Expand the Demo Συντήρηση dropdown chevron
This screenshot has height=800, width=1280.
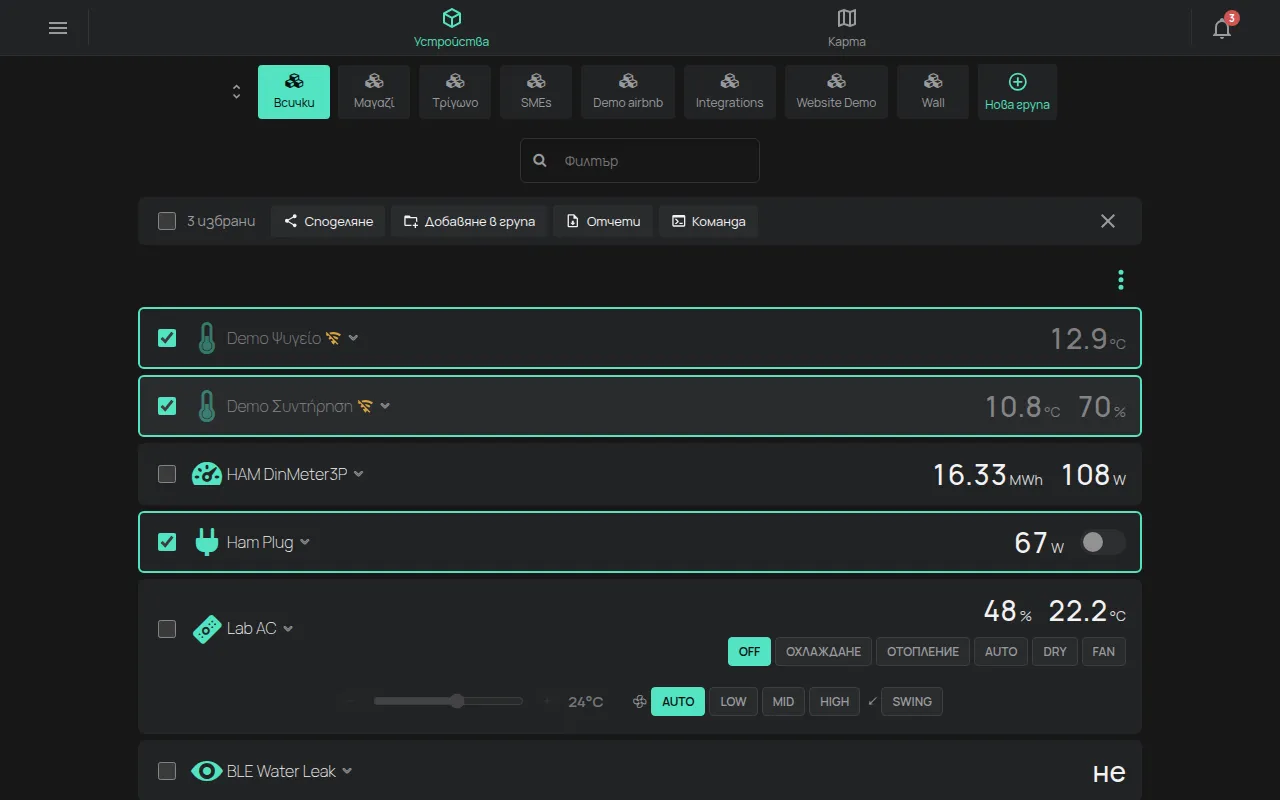click(385, 406)
